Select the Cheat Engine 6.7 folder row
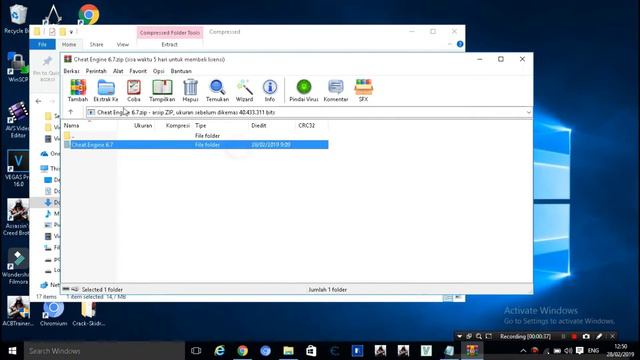The width and height of the screenshot is (640, 360). point(196,144)
